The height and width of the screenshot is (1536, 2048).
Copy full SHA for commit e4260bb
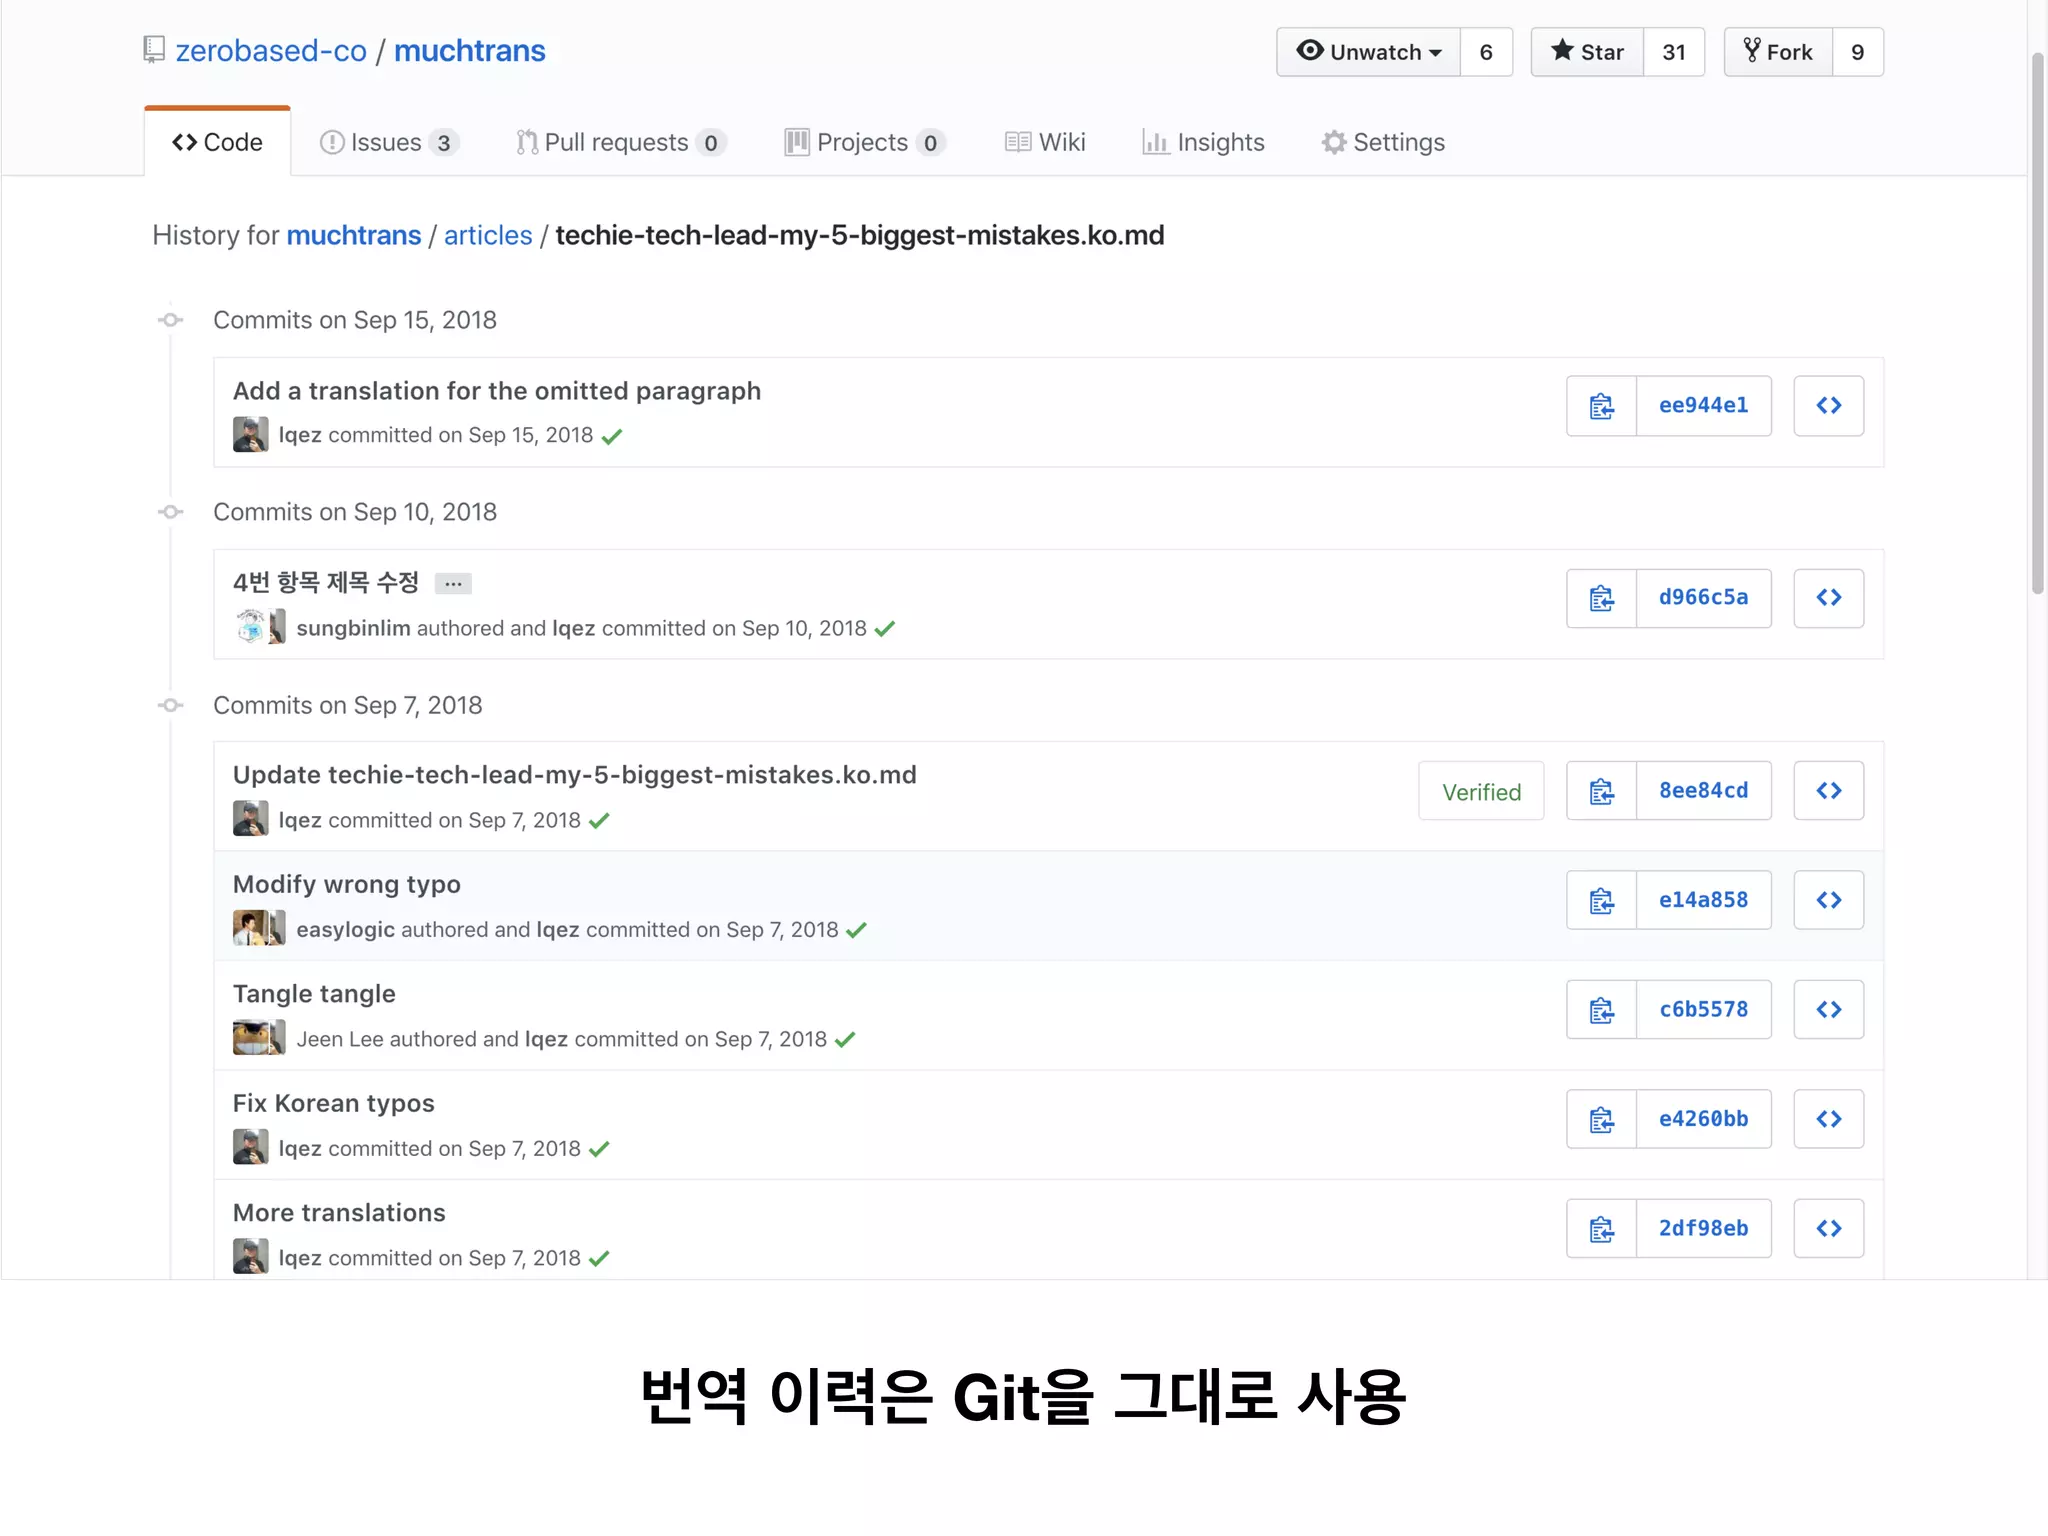[1601, 1119]
